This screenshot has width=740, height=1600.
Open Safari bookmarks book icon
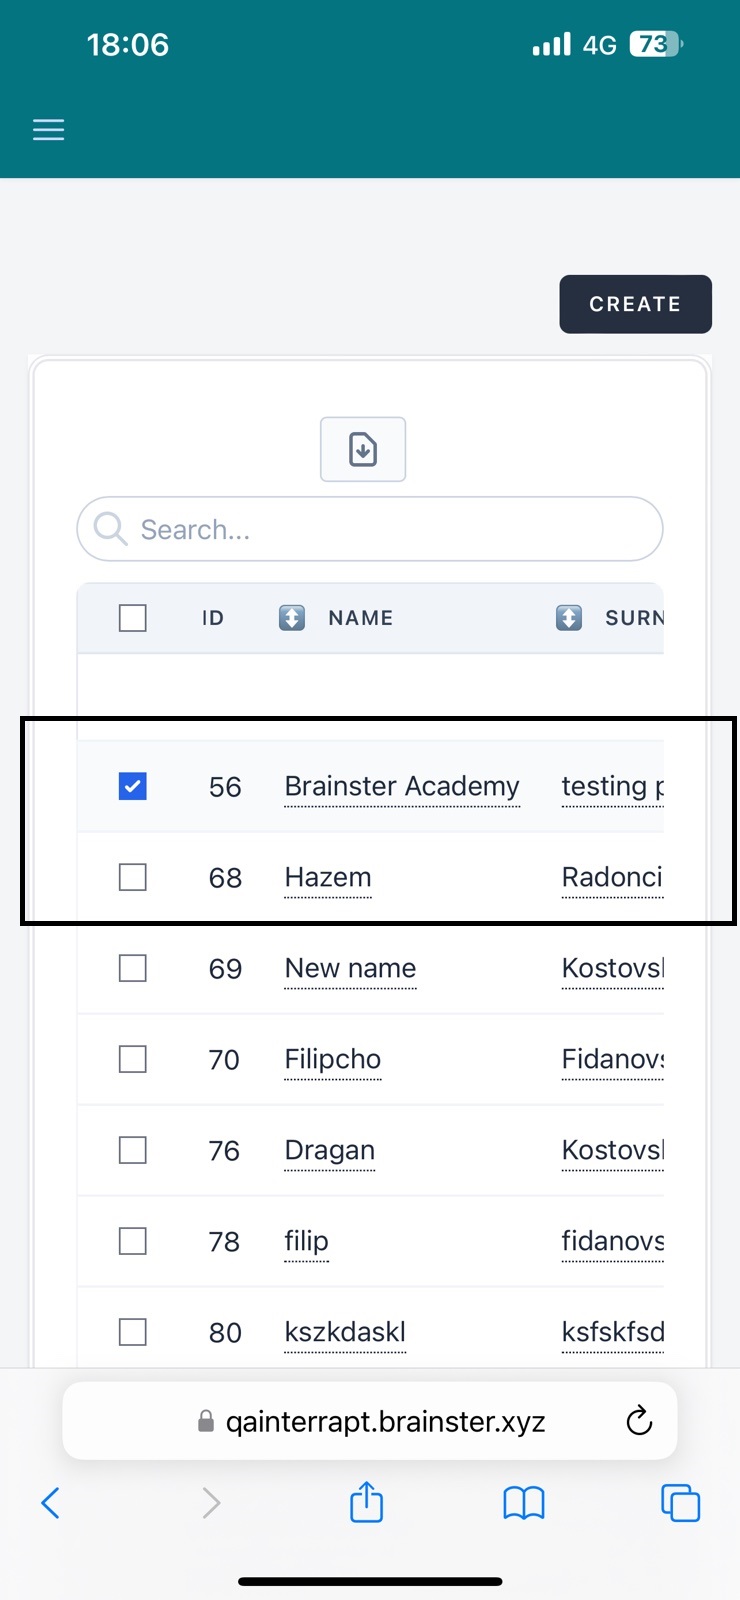point(523,1502)
